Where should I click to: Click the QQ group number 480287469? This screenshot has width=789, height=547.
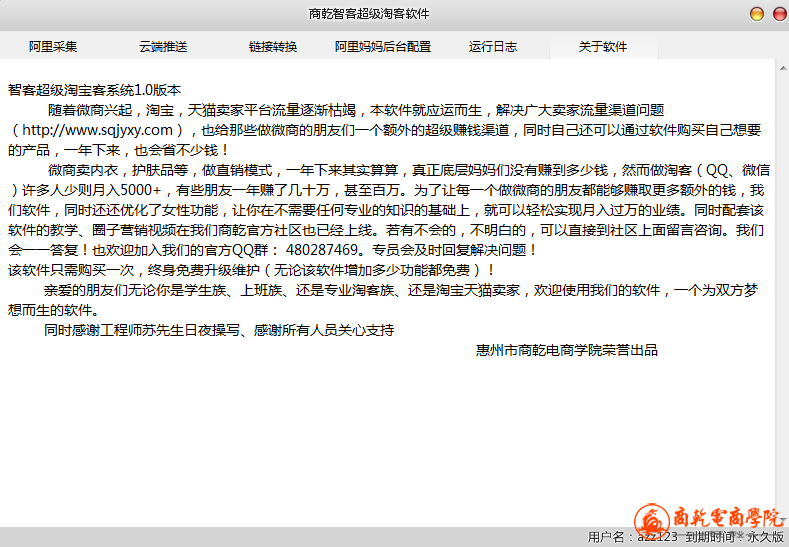(322, 250)
